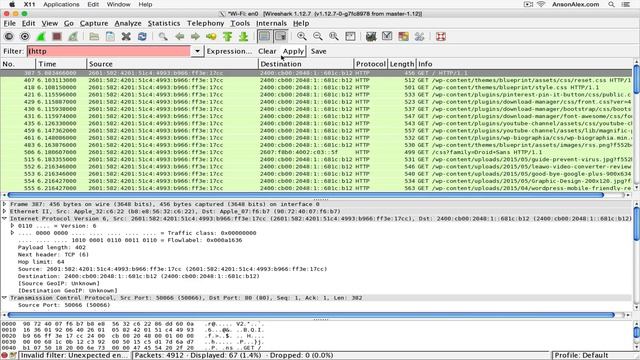
Task: Open the X11 menu in menu bar
Action: click(29, 4)
